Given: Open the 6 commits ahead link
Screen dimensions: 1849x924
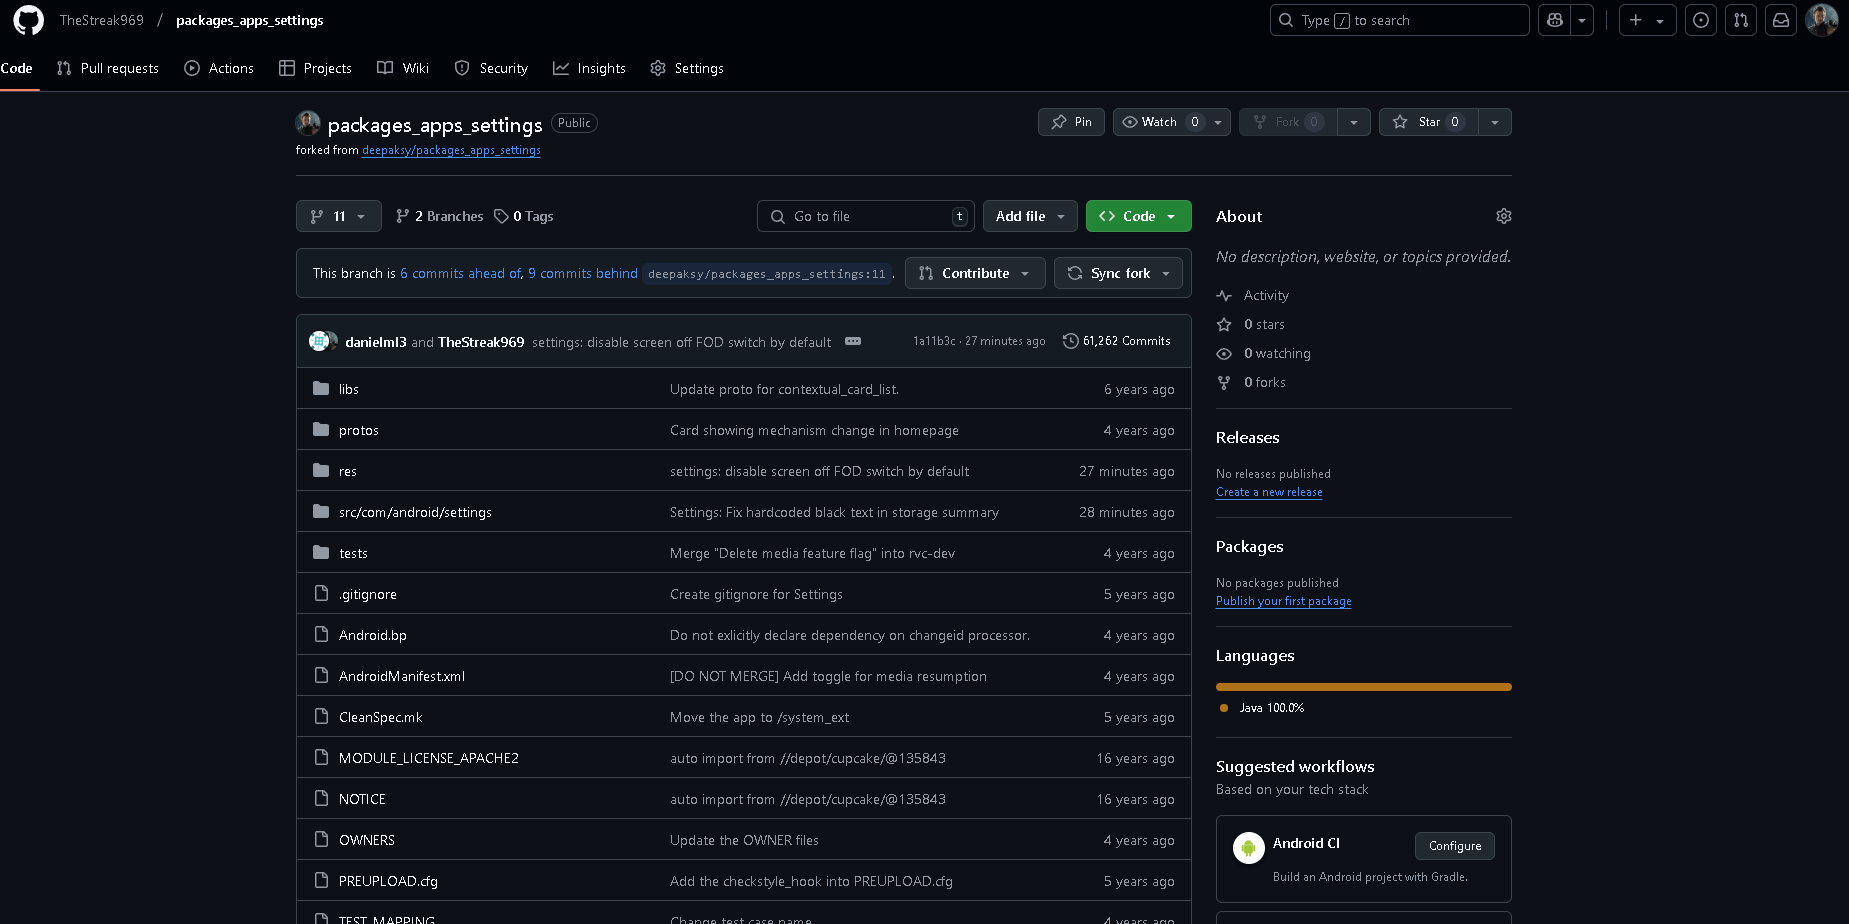Looking at the screenshot, I should click(x=460, y=273).
